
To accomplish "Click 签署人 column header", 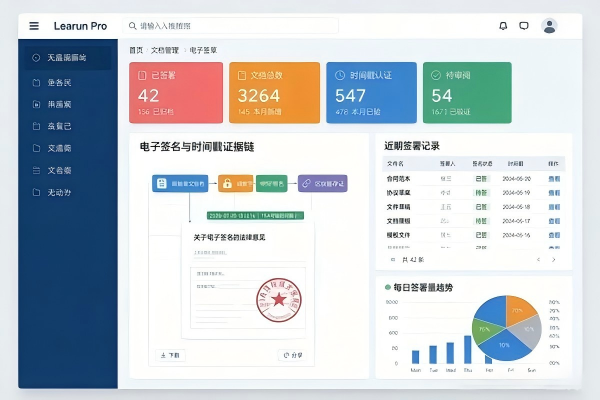I will pos(447,163).
